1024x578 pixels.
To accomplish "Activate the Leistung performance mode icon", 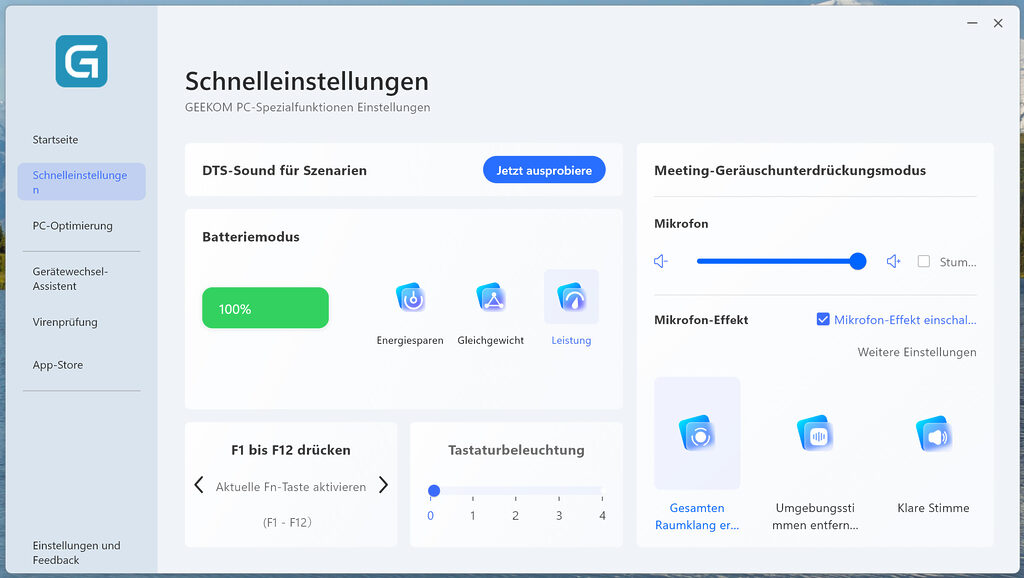I will [x=571, y=297].
